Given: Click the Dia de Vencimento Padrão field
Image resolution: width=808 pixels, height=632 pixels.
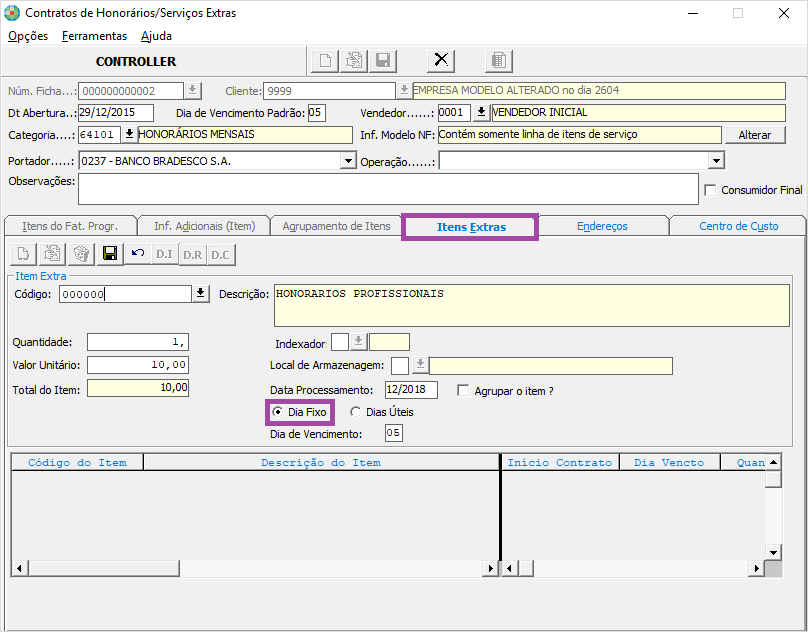Looking at the screenshot, I should click(x=317, y=112).
